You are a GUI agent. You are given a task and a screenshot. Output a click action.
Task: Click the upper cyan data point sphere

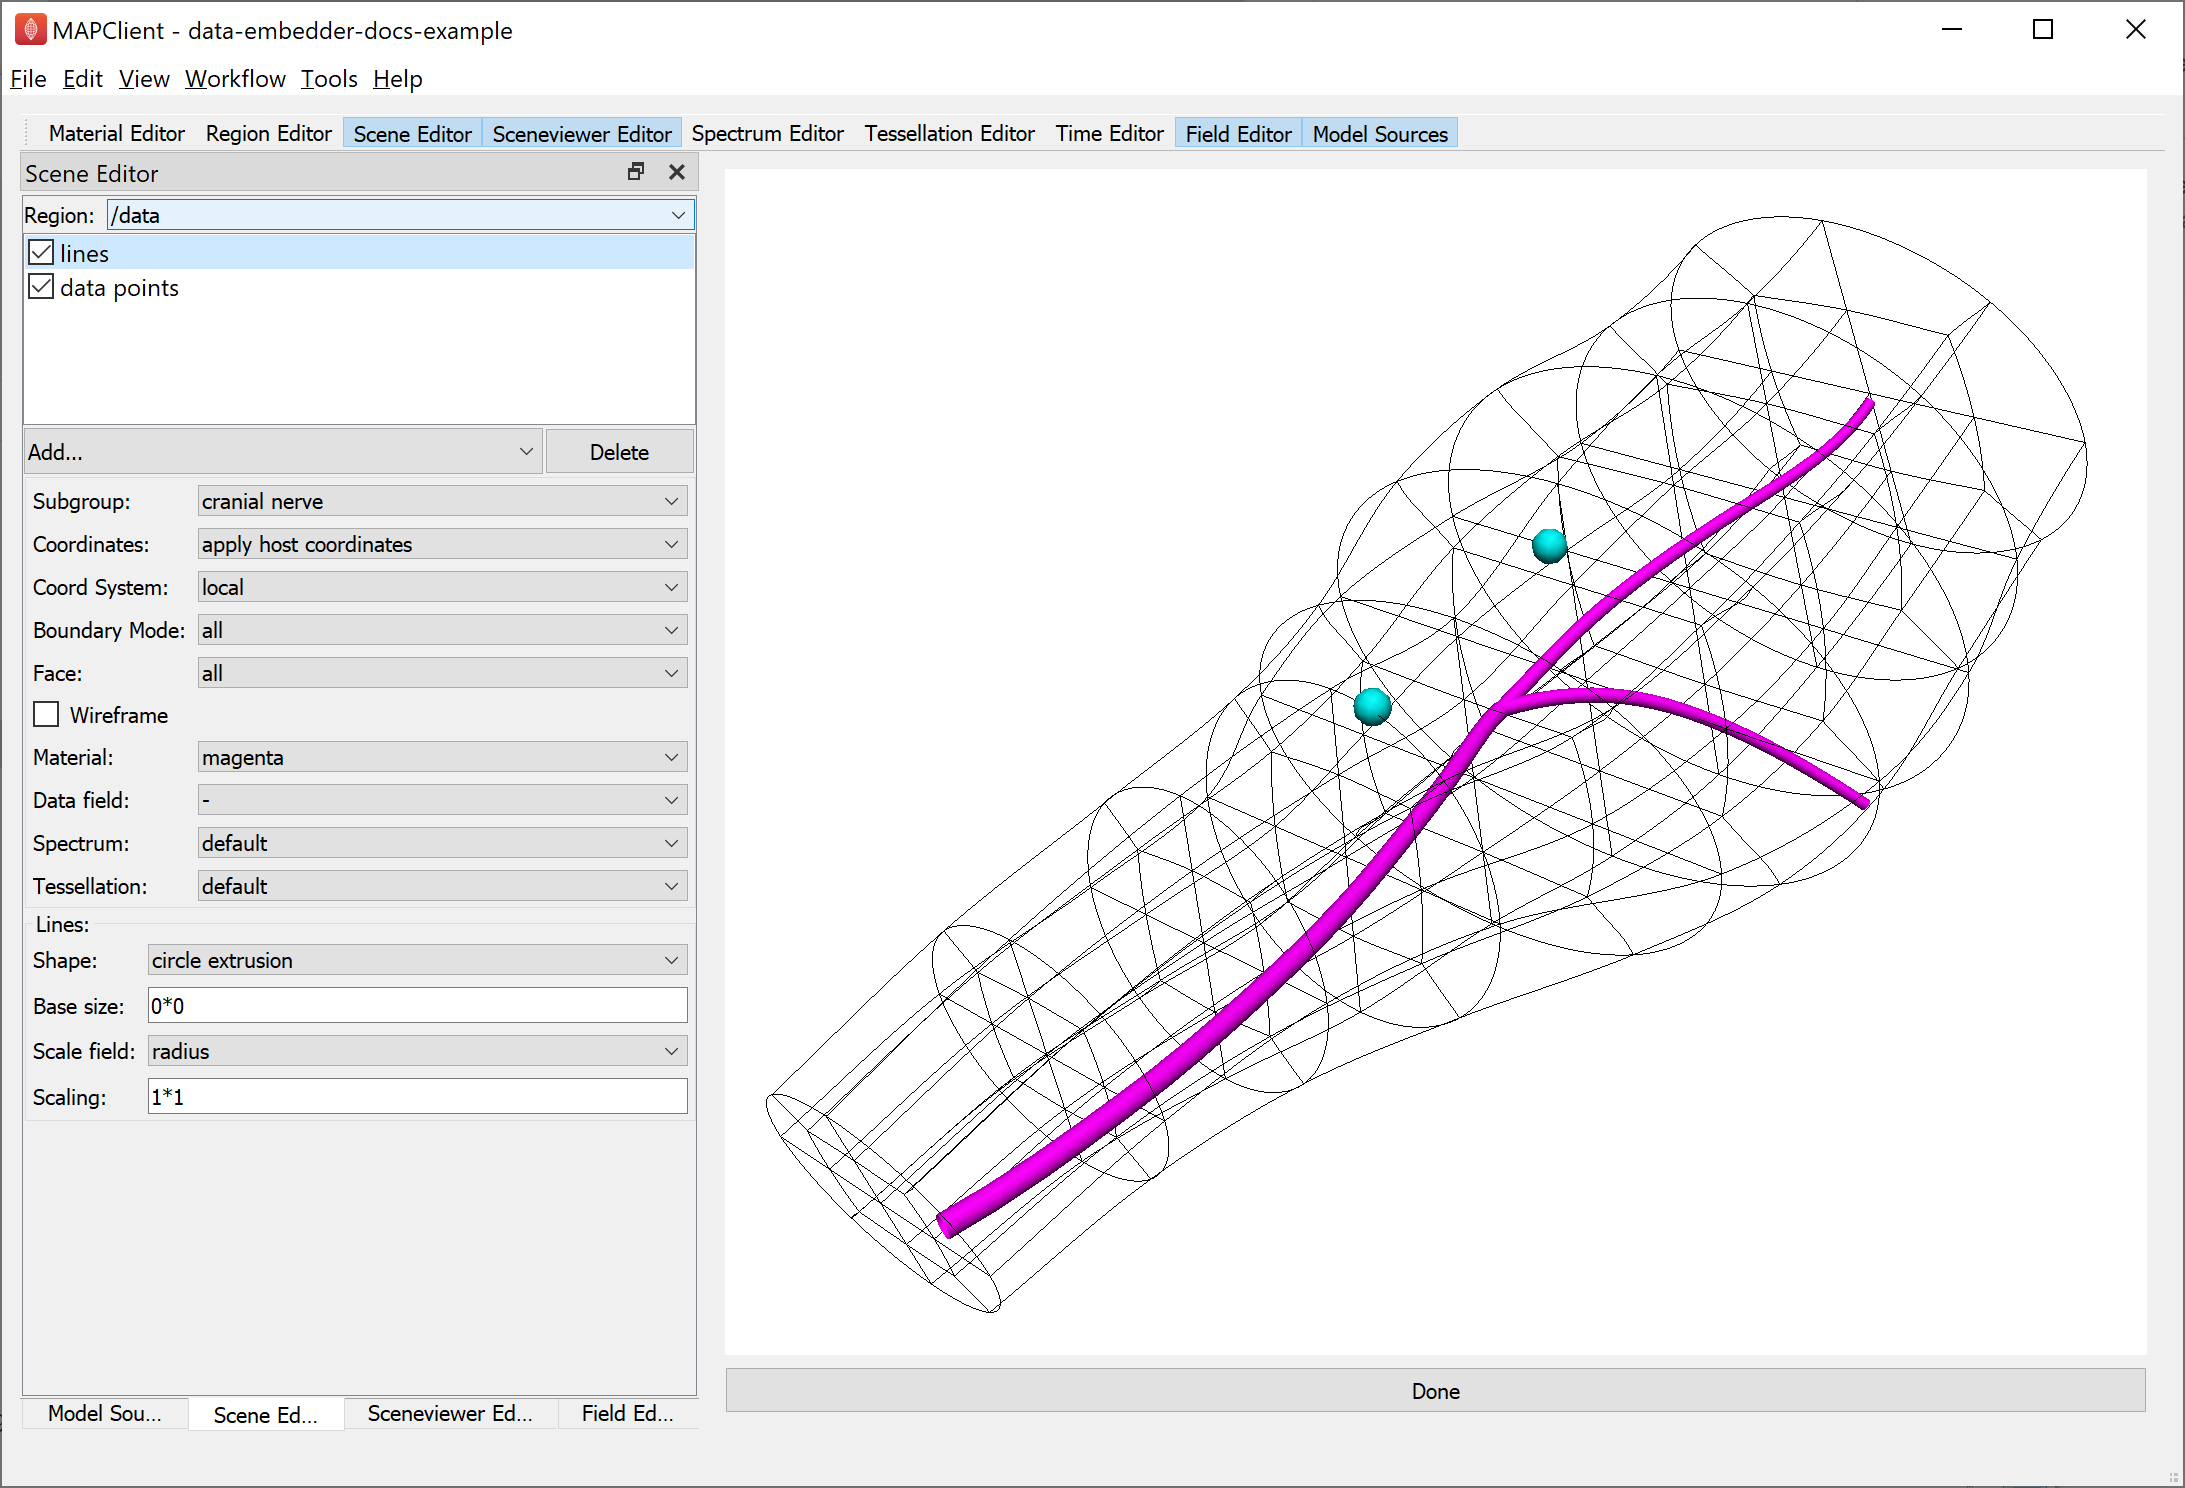click(1549, 546)
